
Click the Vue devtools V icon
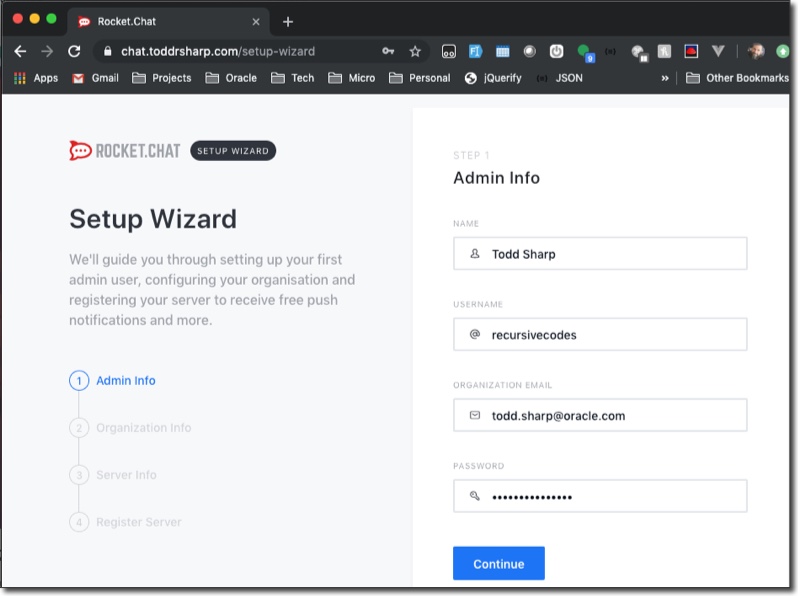pos(718,51)
